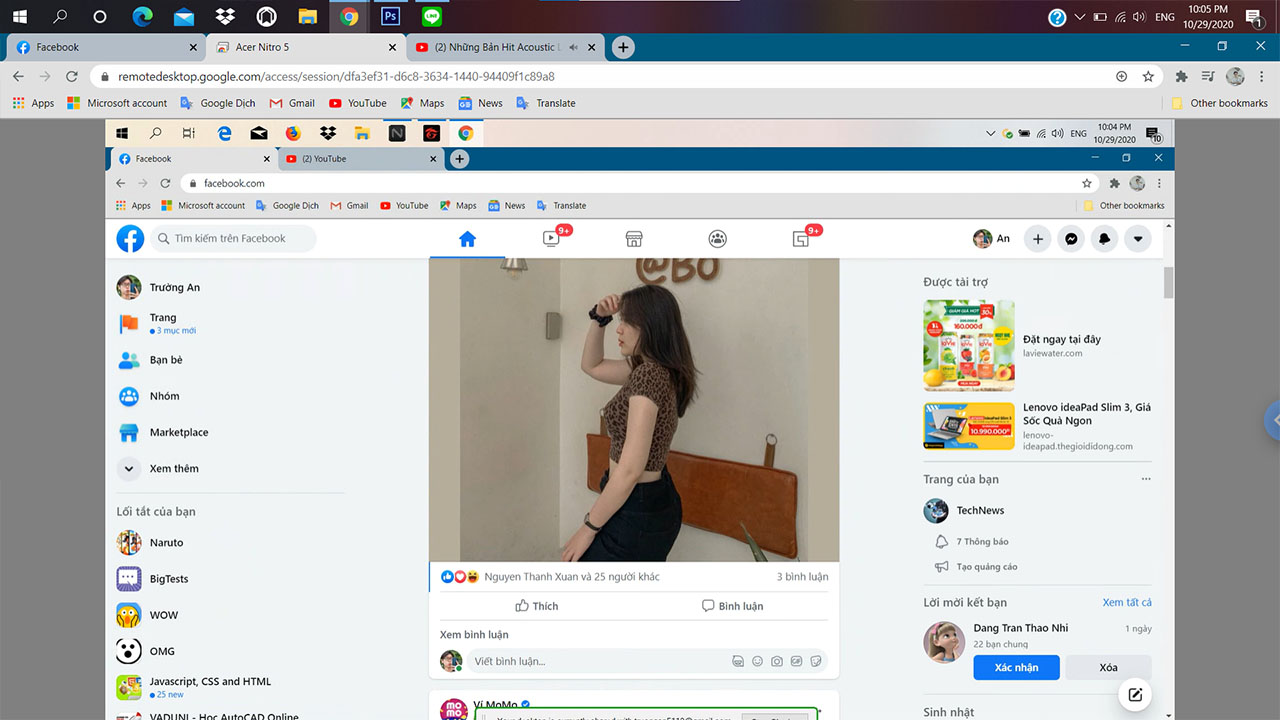The height and width of the screenshot is (720, 1280).
Task: Open Facebook account dropdown arrow
Action: click(x=1138, y=239)
